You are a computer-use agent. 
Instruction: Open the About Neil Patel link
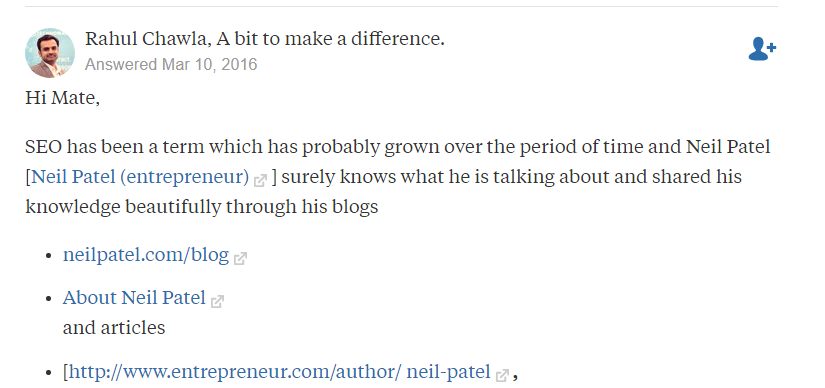tap(134, 297)
